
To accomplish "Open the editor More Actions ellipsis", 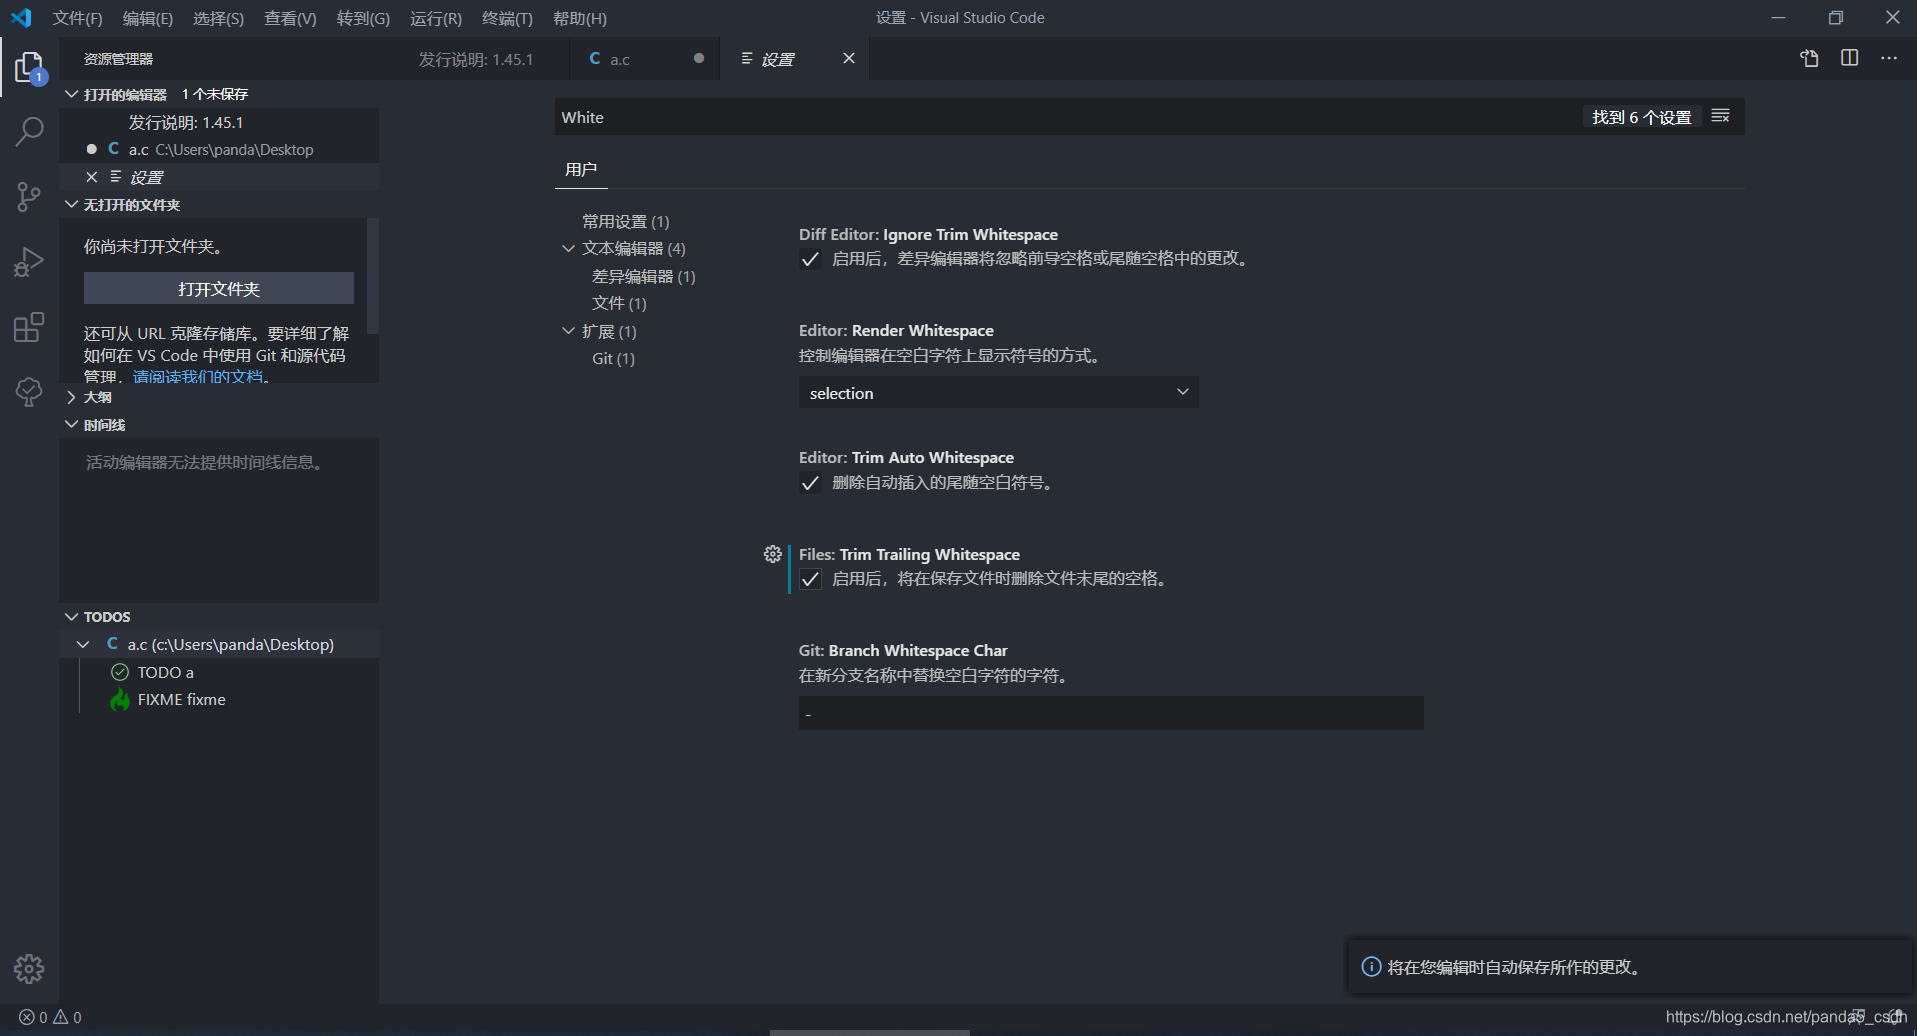I will point(1888,58).
